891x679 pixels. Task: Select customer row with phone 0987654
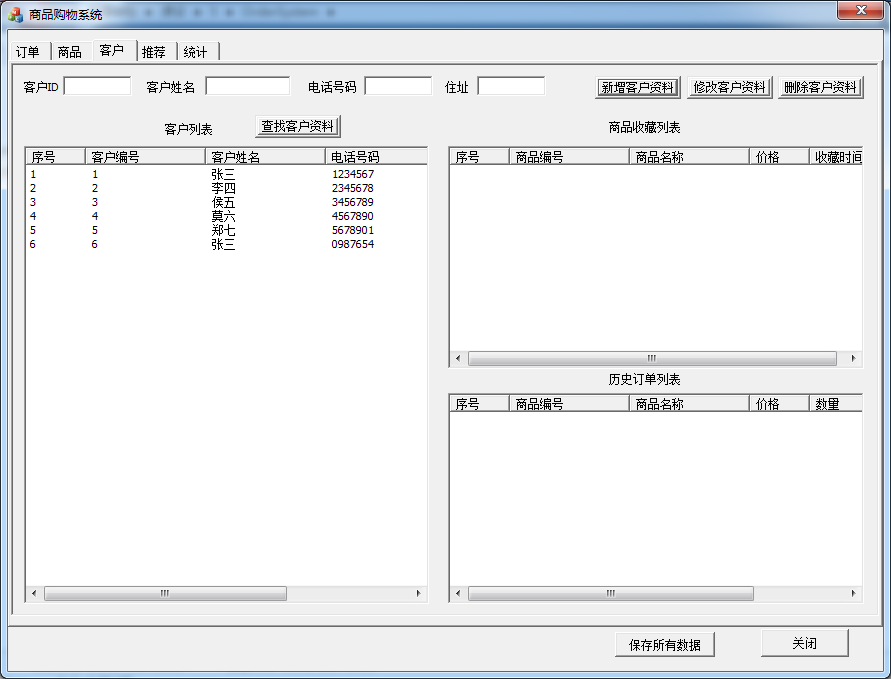(x=226, y=244)
